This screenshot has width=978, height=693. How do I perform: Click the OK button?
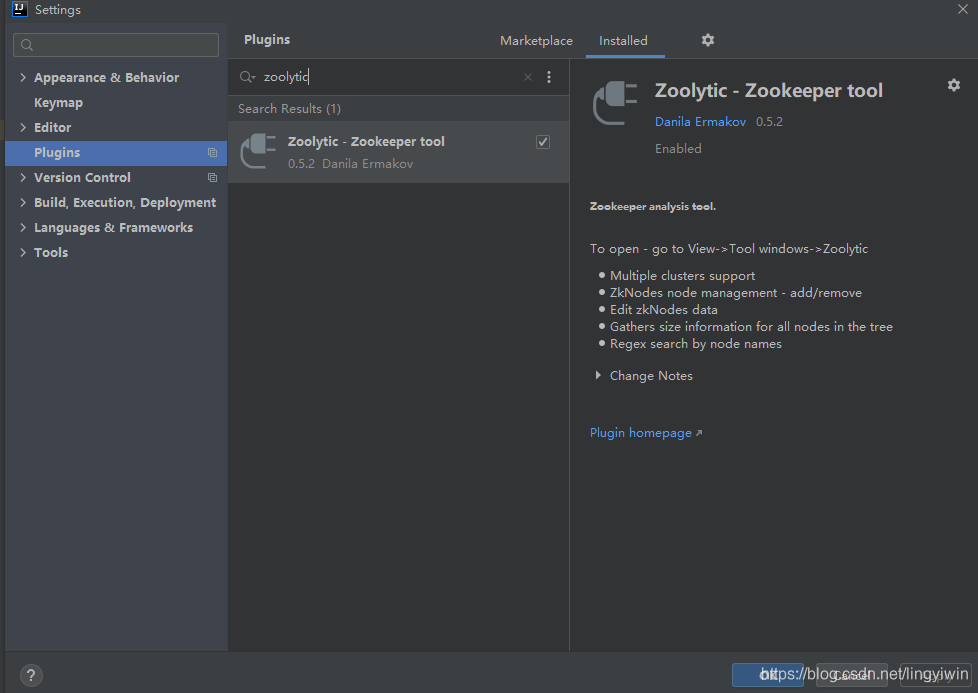point(768,675)
